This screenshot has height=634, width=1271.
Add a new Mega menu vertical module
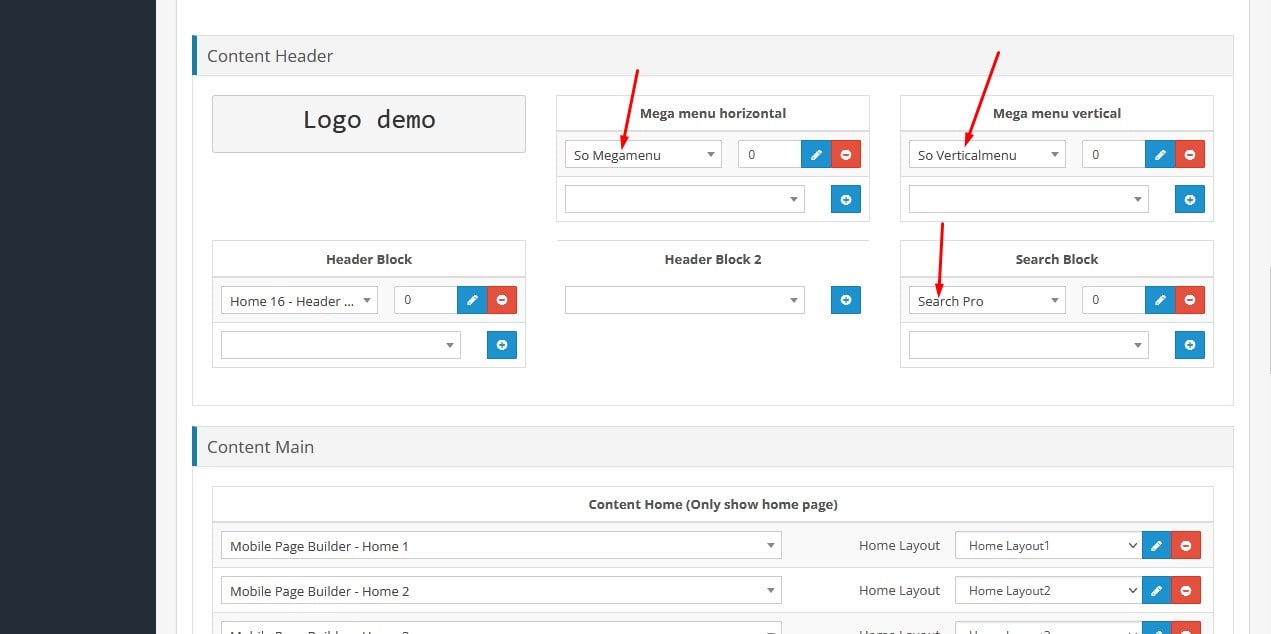(x=1190, y=200)
